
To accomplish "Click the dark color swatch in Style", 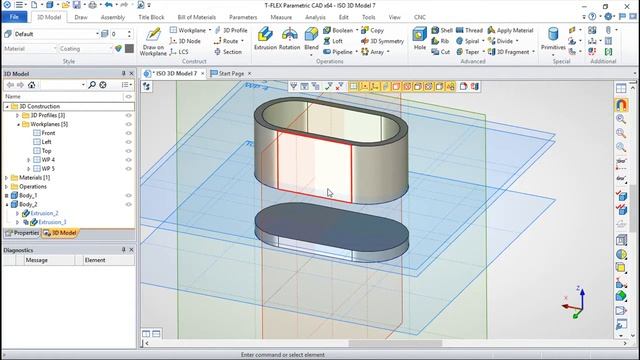I will (129, 49).
